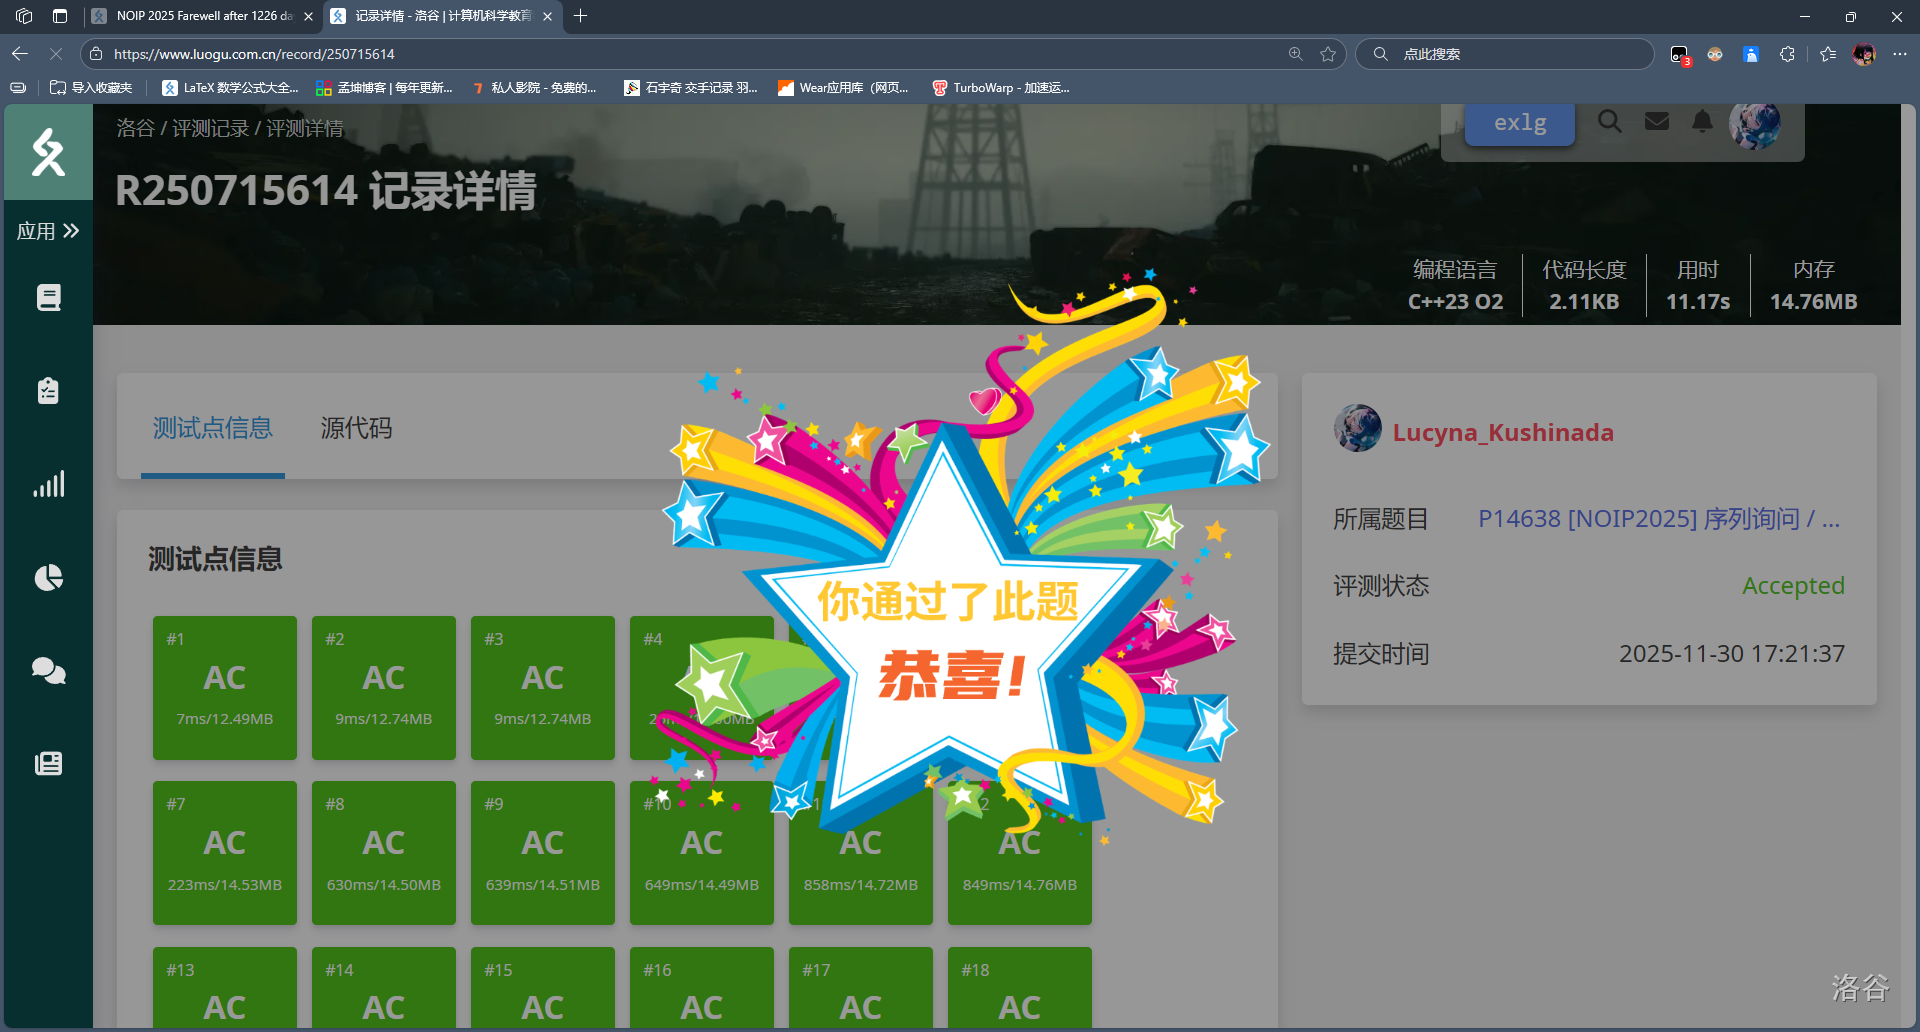This screenshot has height=1032, width=1920.
Task: Click the browser address bar URL
Action: (x=254, y=54)
